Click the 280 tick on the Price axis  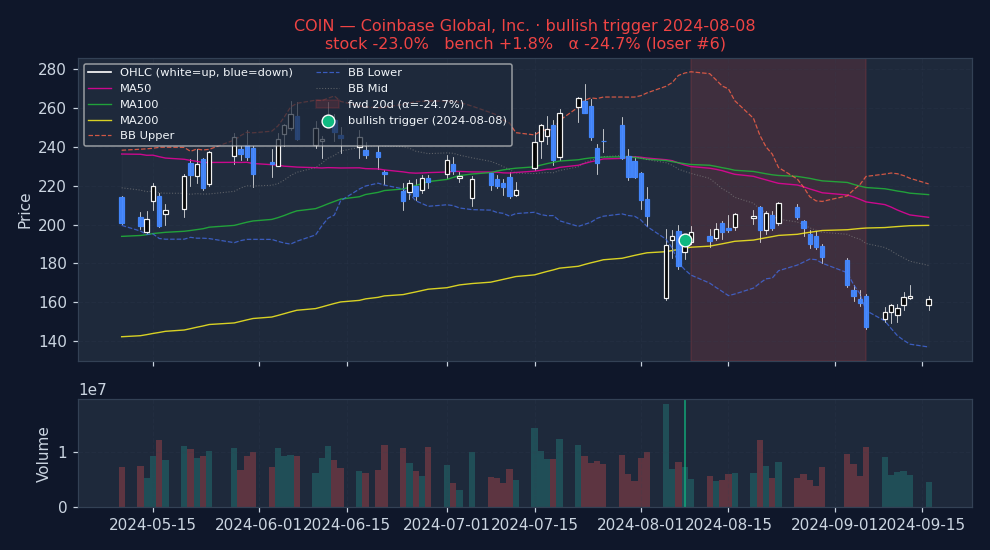(54, 70)
